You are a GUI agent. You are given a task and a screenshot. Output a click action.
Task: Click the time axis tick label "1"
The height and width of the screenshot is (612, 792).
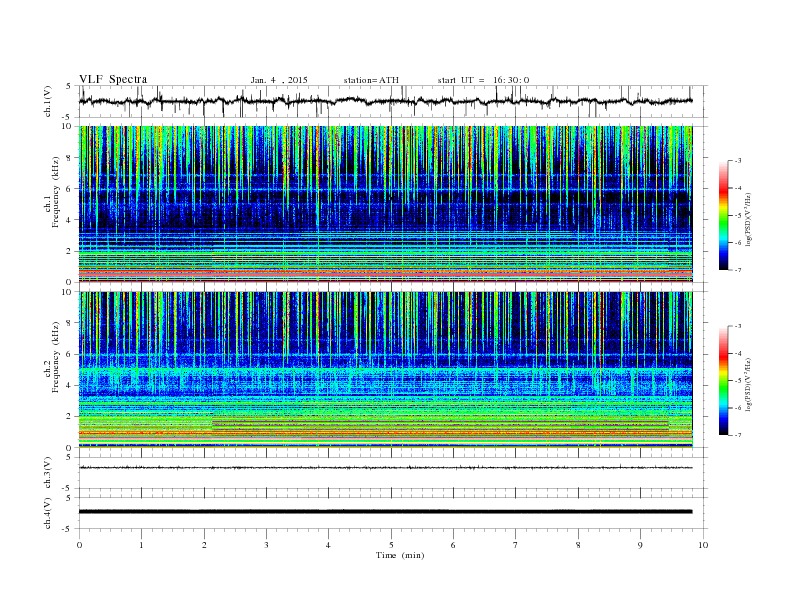click(141, 545)
